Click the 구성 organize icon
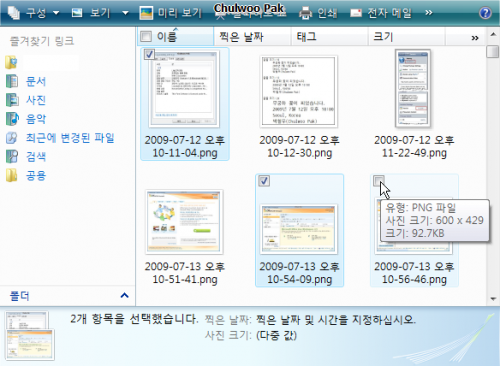Image resolution: width=500 pixels, height=366 pixels. [x=14, y=13]
